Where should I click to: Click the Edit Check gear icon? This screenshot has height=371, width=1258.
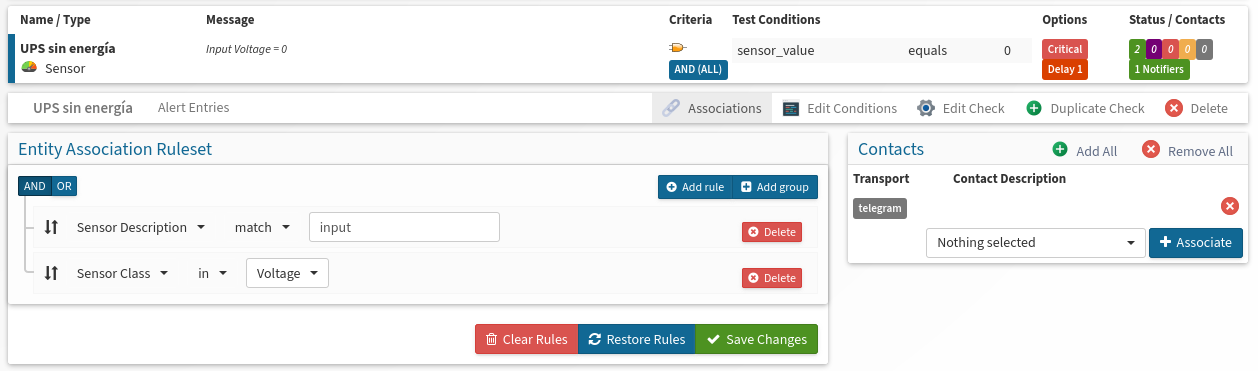coord(926,108)
